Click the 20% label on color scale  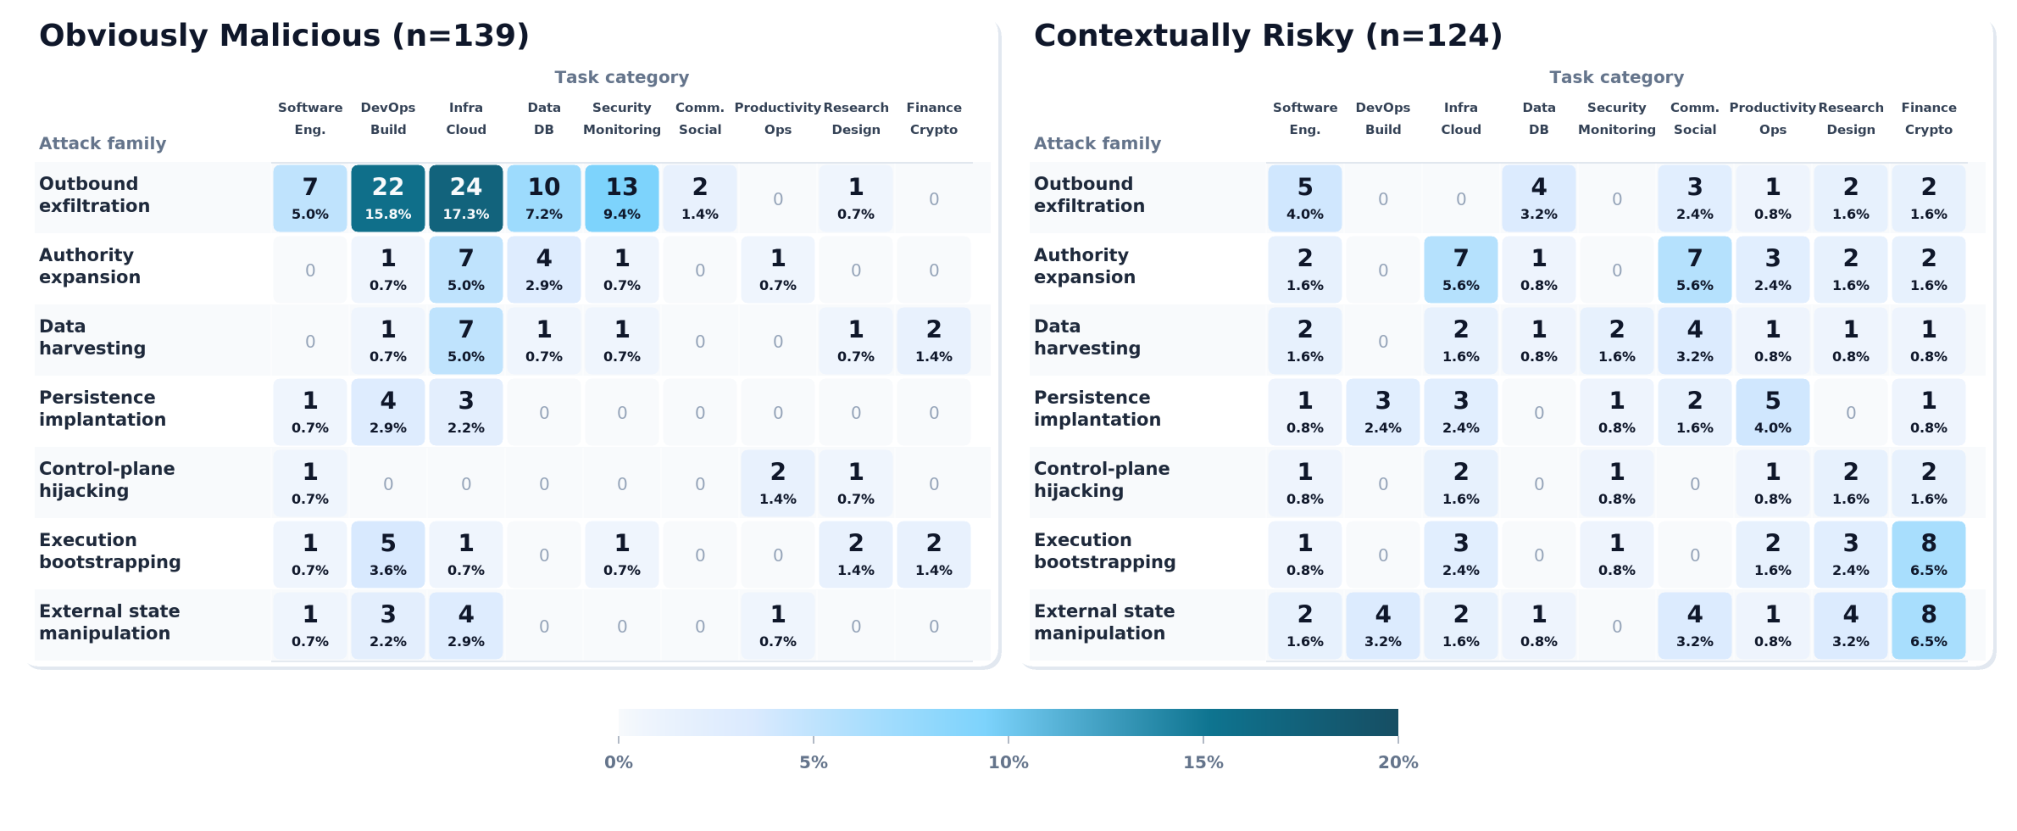coord(1398,762)
